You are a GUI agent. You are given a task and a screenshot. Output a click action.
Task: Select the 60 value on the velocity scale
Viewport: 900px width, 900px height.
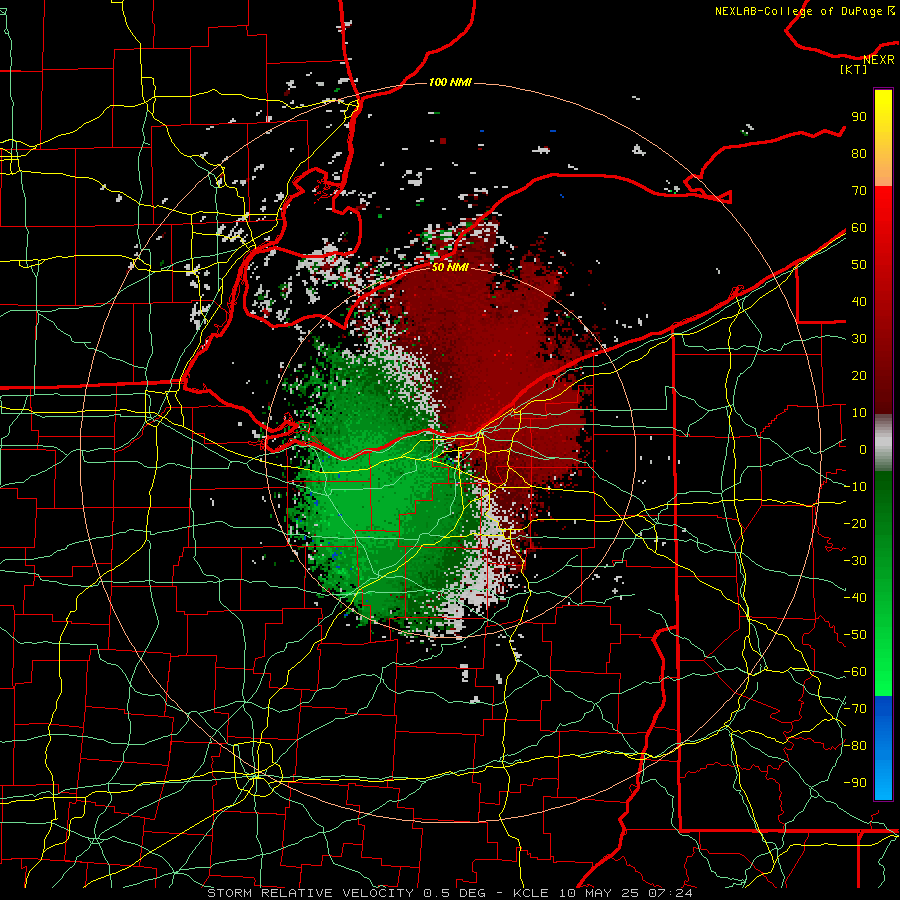click(859, 228)
